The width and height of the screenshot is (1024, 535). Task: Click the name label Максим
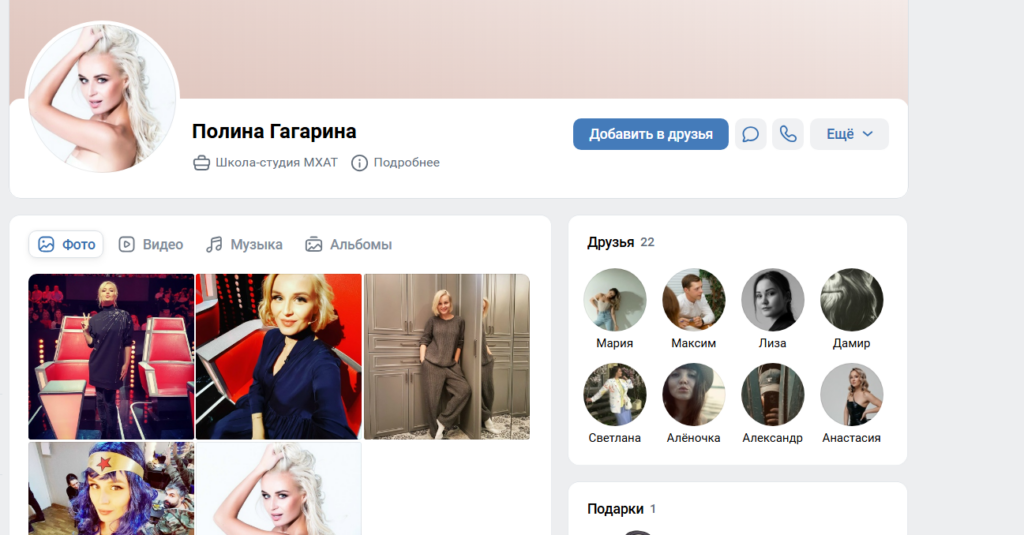[x=694, y=343]
